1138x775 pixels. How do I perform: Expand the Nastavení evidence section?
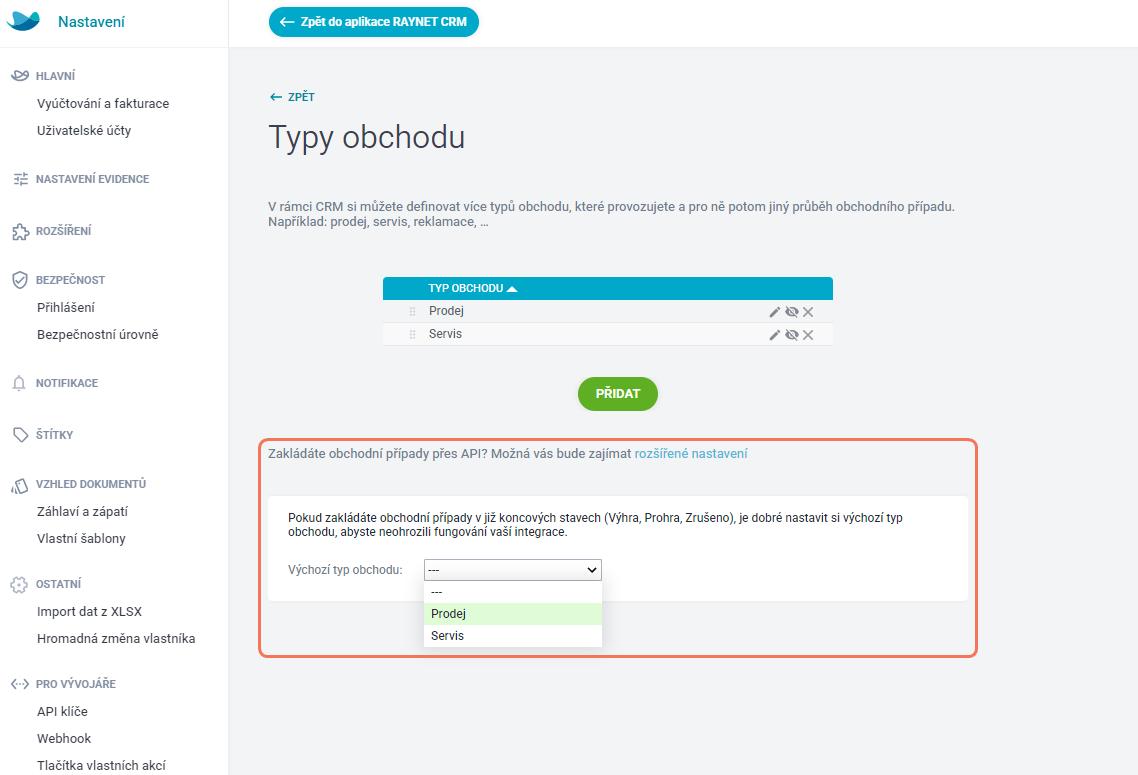coord(92,179)
